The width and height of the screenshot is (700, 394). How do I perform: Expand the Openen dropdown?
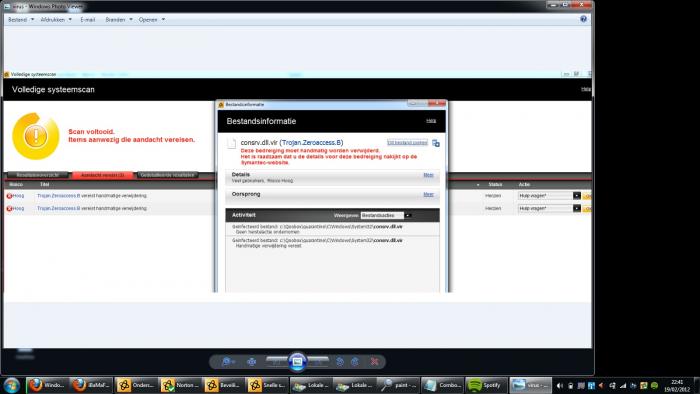tap(152, 20)
